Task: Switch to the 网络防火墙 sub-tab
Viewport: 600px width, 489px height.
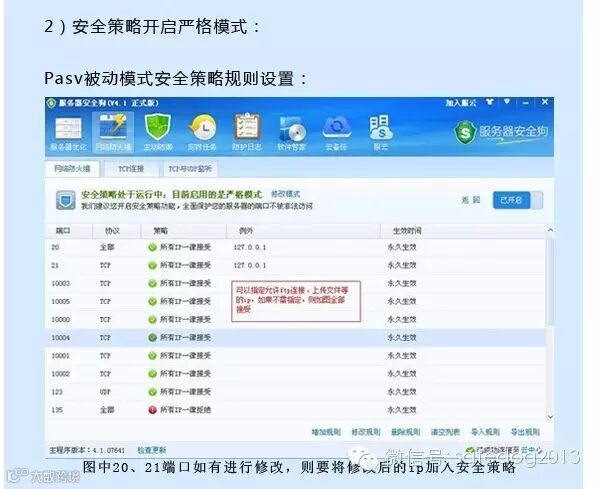Action: point(72,169)
